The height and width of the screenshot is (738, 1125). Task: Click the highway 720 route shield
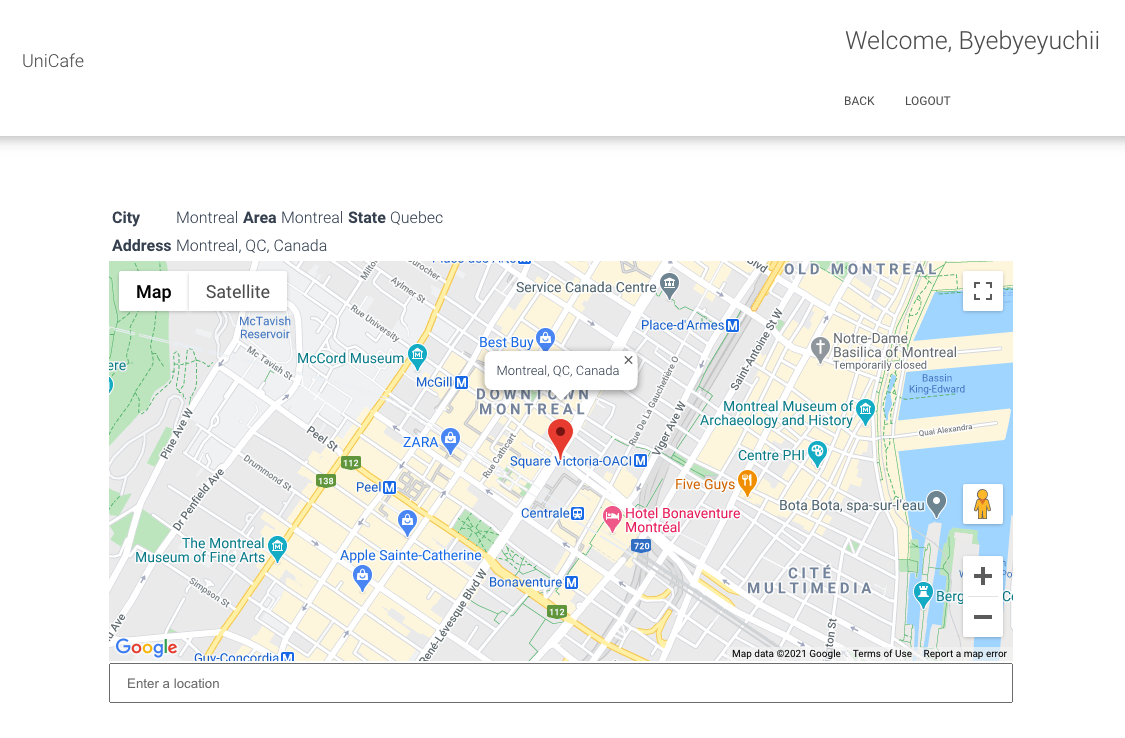641,546
